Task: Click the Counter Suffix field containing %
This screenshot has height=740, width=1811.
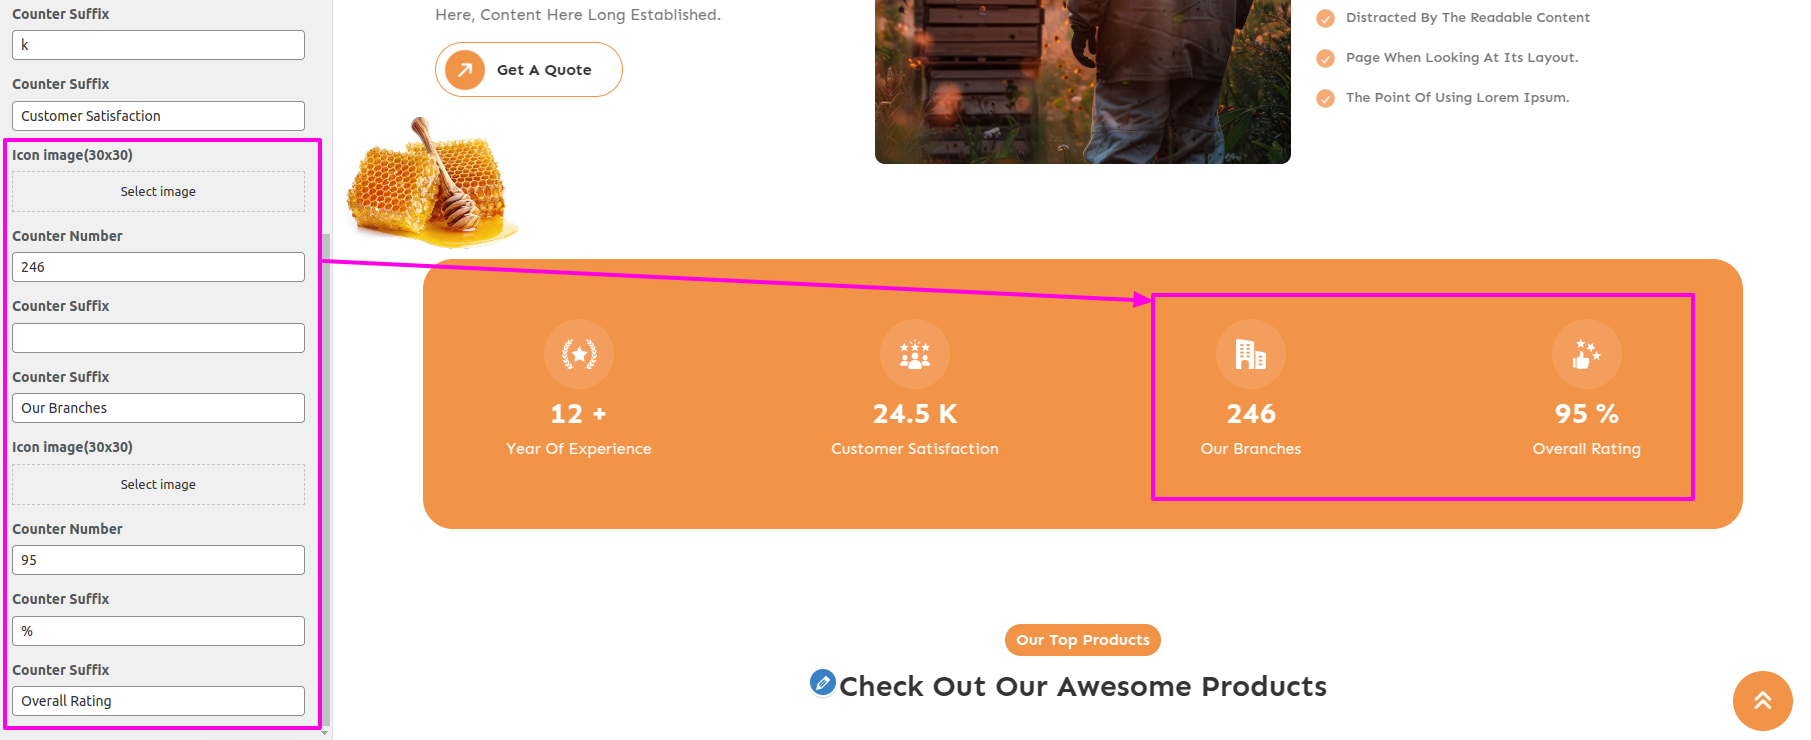Action: pos(158,631)
